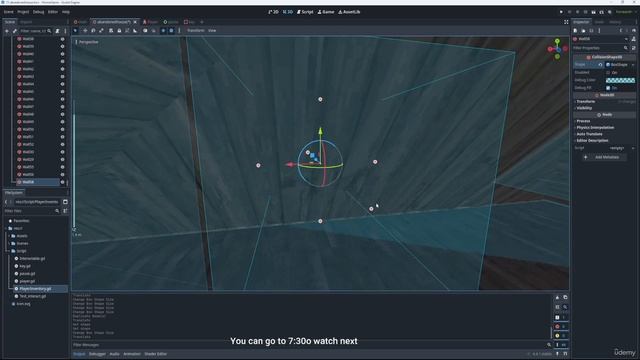Open the viewport Transform menu
This screenshot has width=640, height=360.
click(196, 31)
